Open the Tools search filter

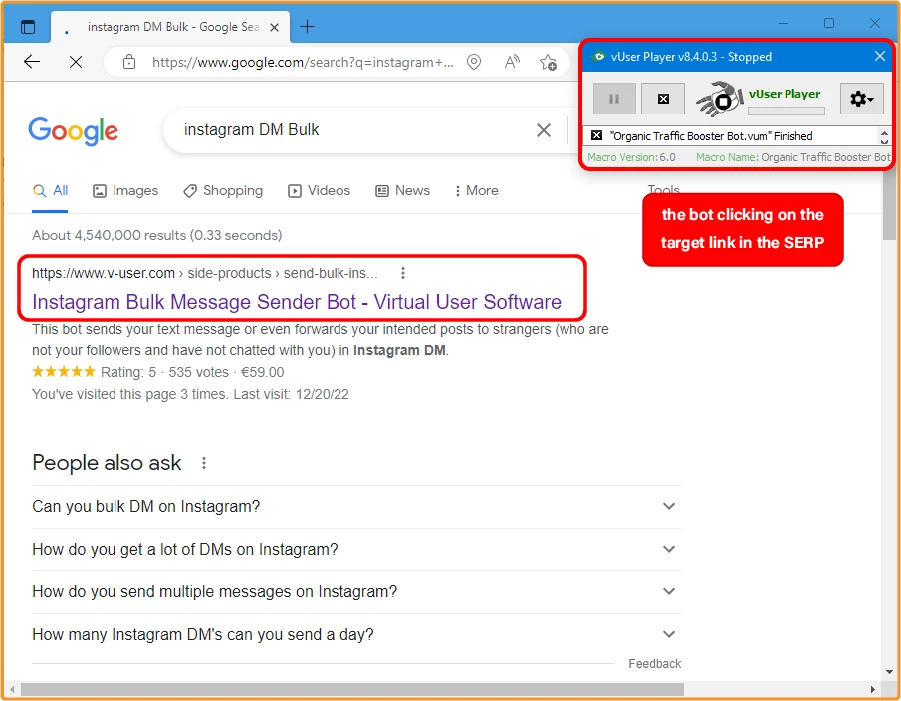point(664,189)
